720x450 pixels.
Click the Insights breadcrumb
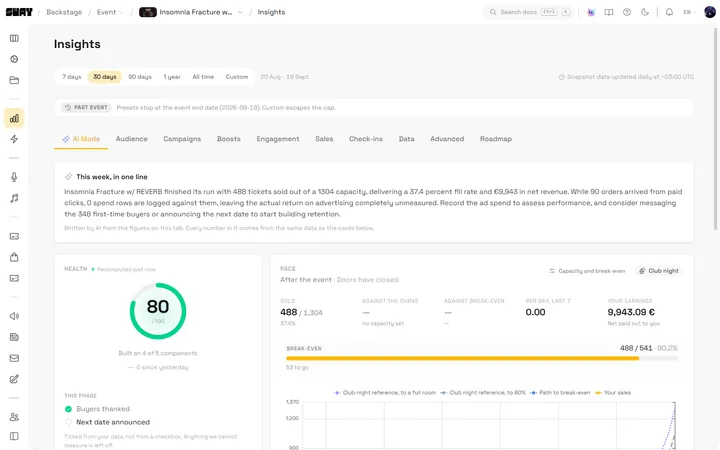click(x=271, y=12)
